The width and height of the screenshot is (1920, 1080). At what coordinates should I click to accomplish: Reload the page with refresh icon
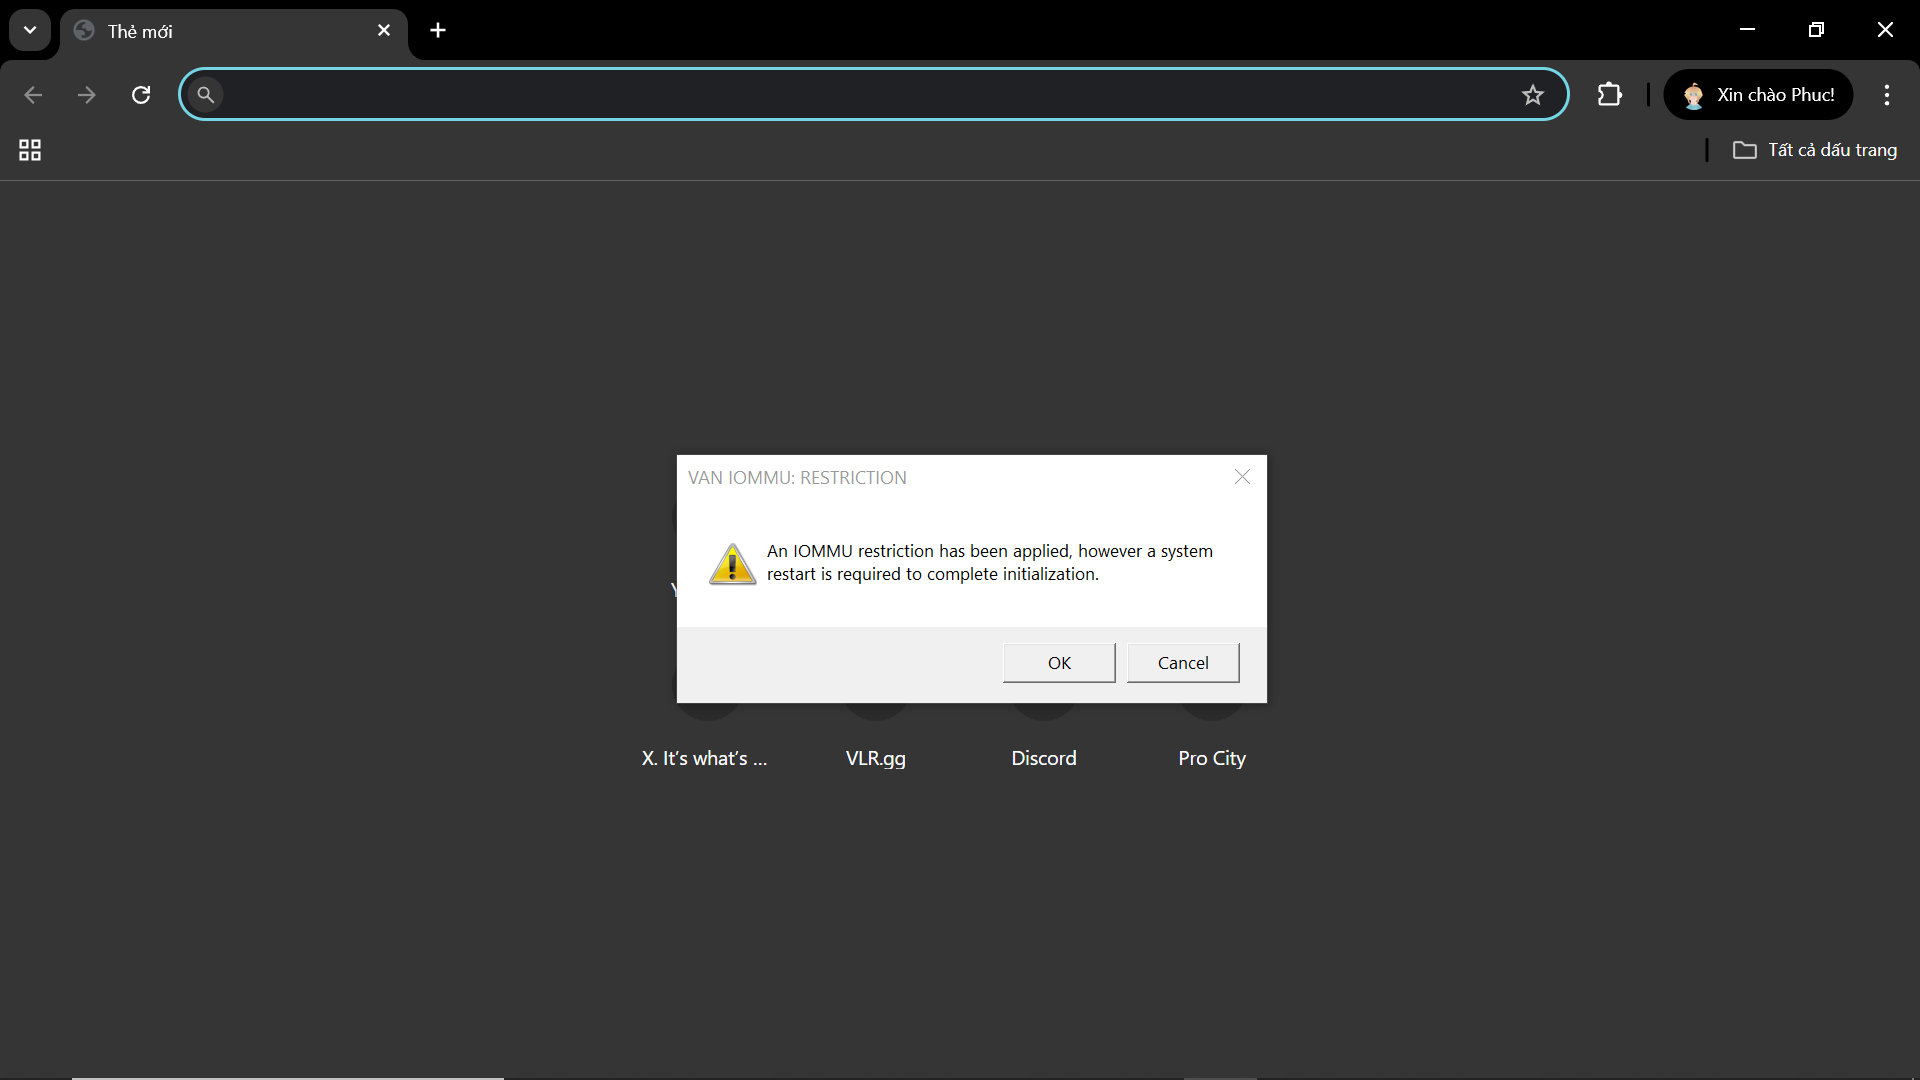tap(141, 95)
